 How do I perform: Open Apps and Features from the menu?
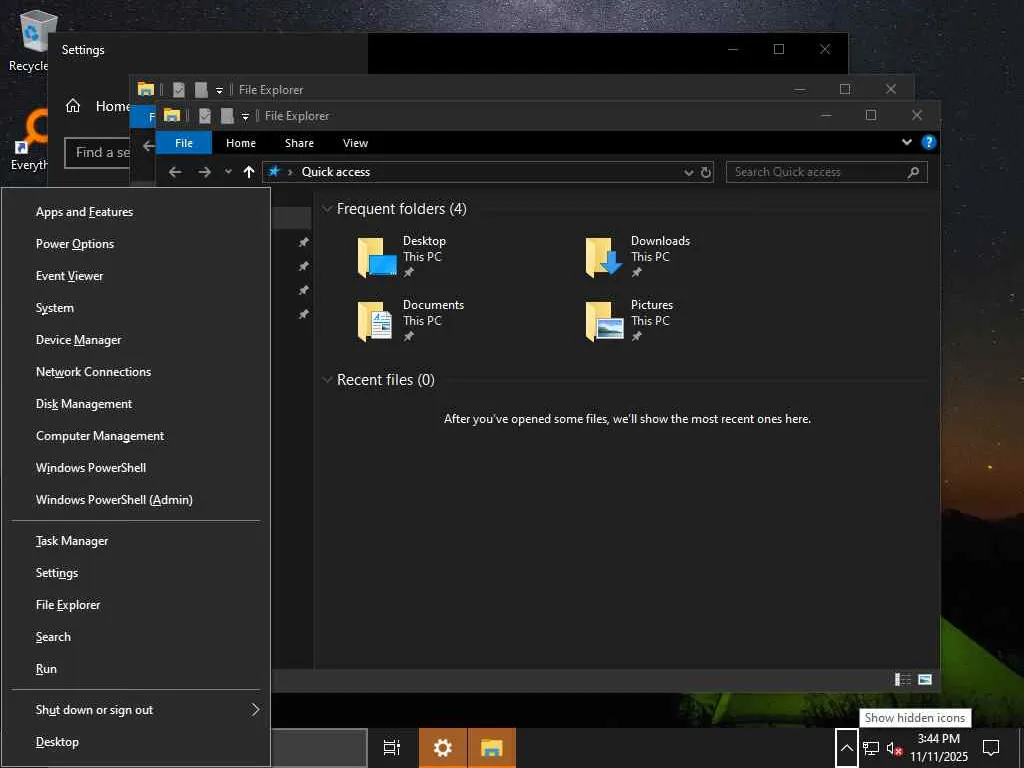tap(136, 212)
